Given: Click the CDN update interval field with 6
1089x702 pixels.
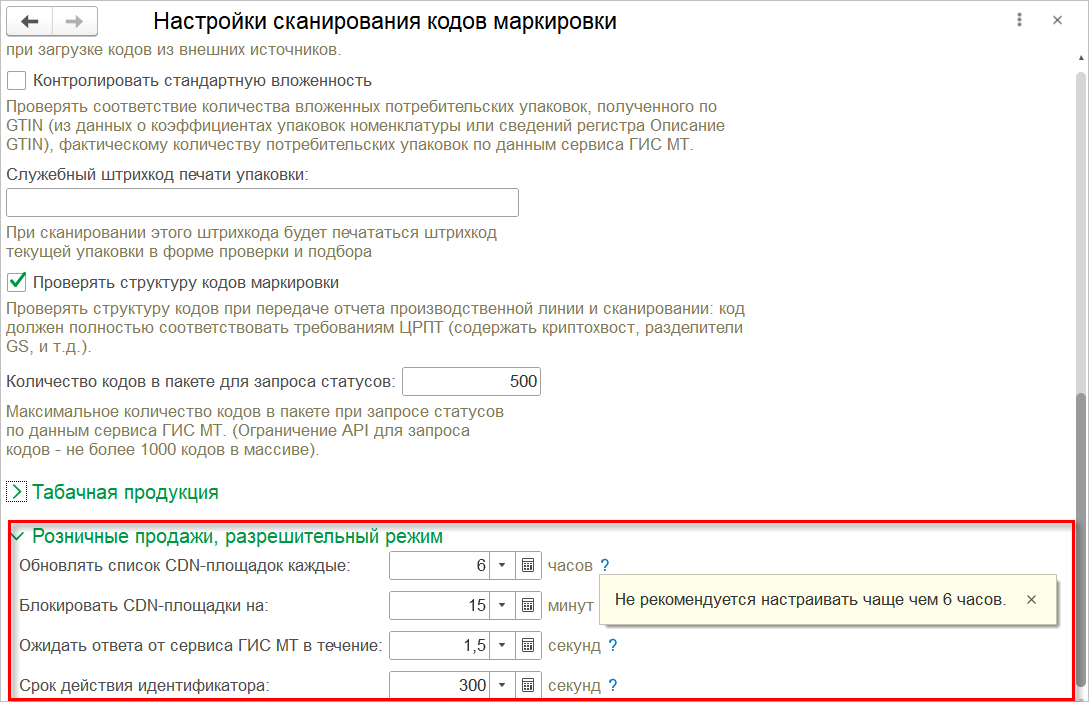Looking at the screenshot, I should tap(440, 565).
